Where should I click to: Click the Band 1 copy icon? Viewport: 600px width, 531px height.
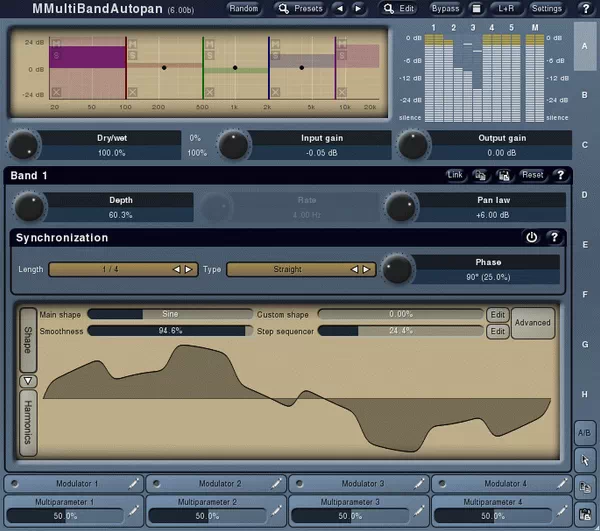click(480, 176)
